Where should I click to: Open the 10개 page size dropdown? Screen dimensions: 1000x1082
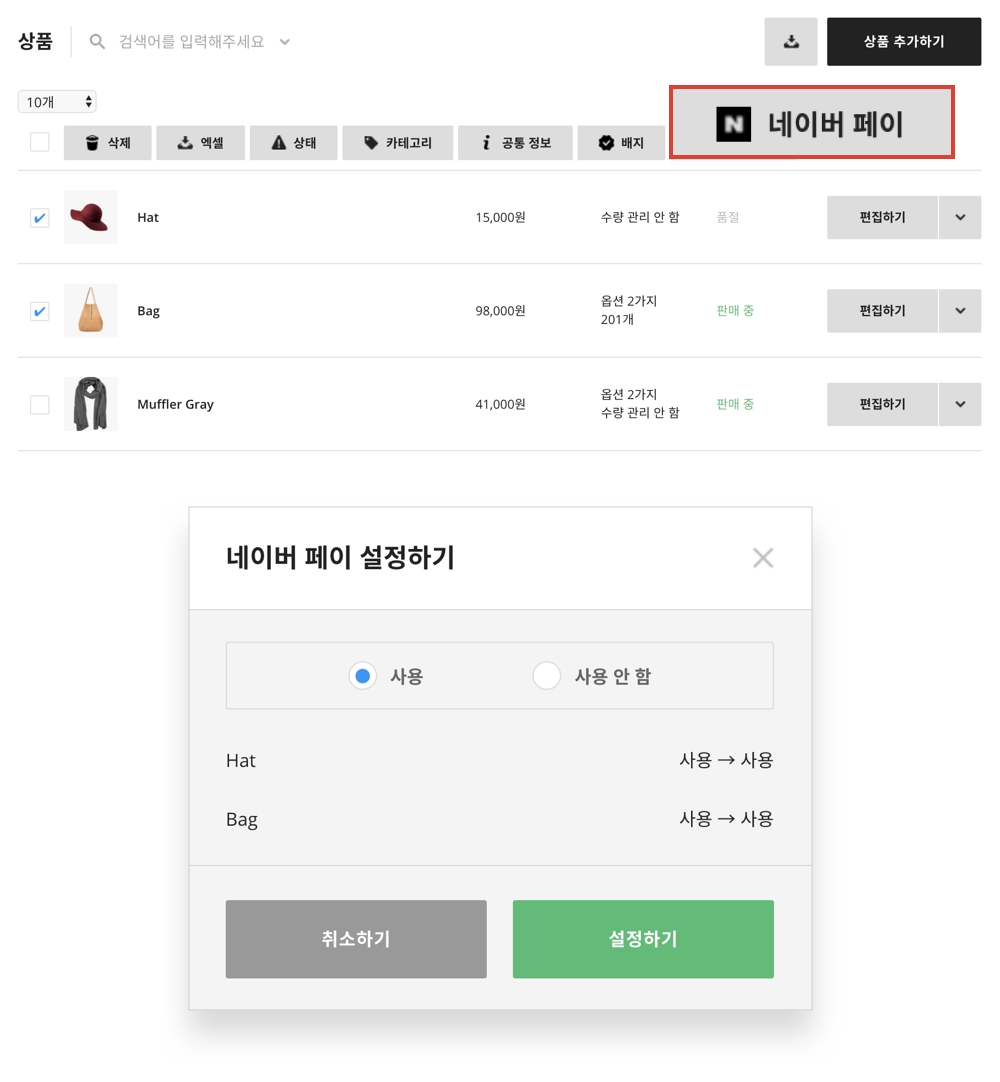[57, 102]
